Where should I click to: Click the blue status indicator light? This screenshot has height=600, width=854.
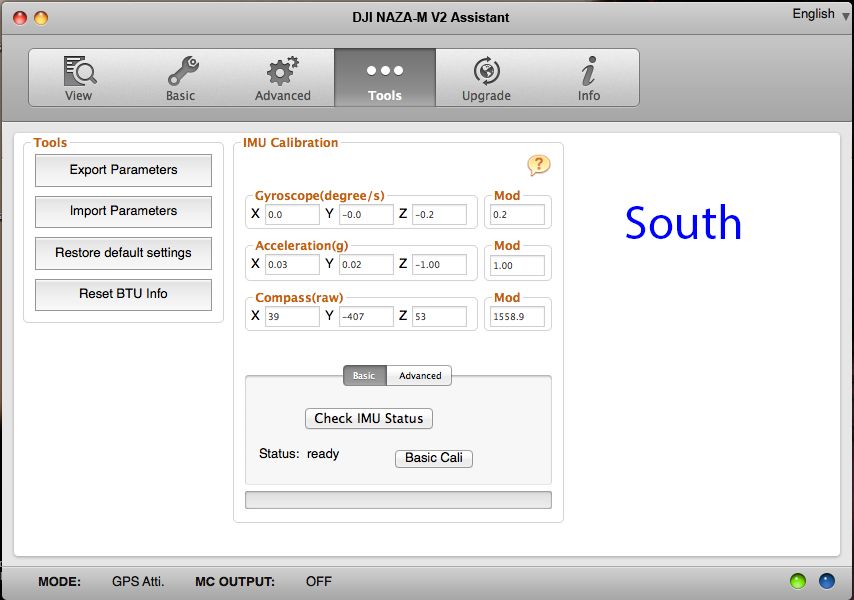point(827,581)
